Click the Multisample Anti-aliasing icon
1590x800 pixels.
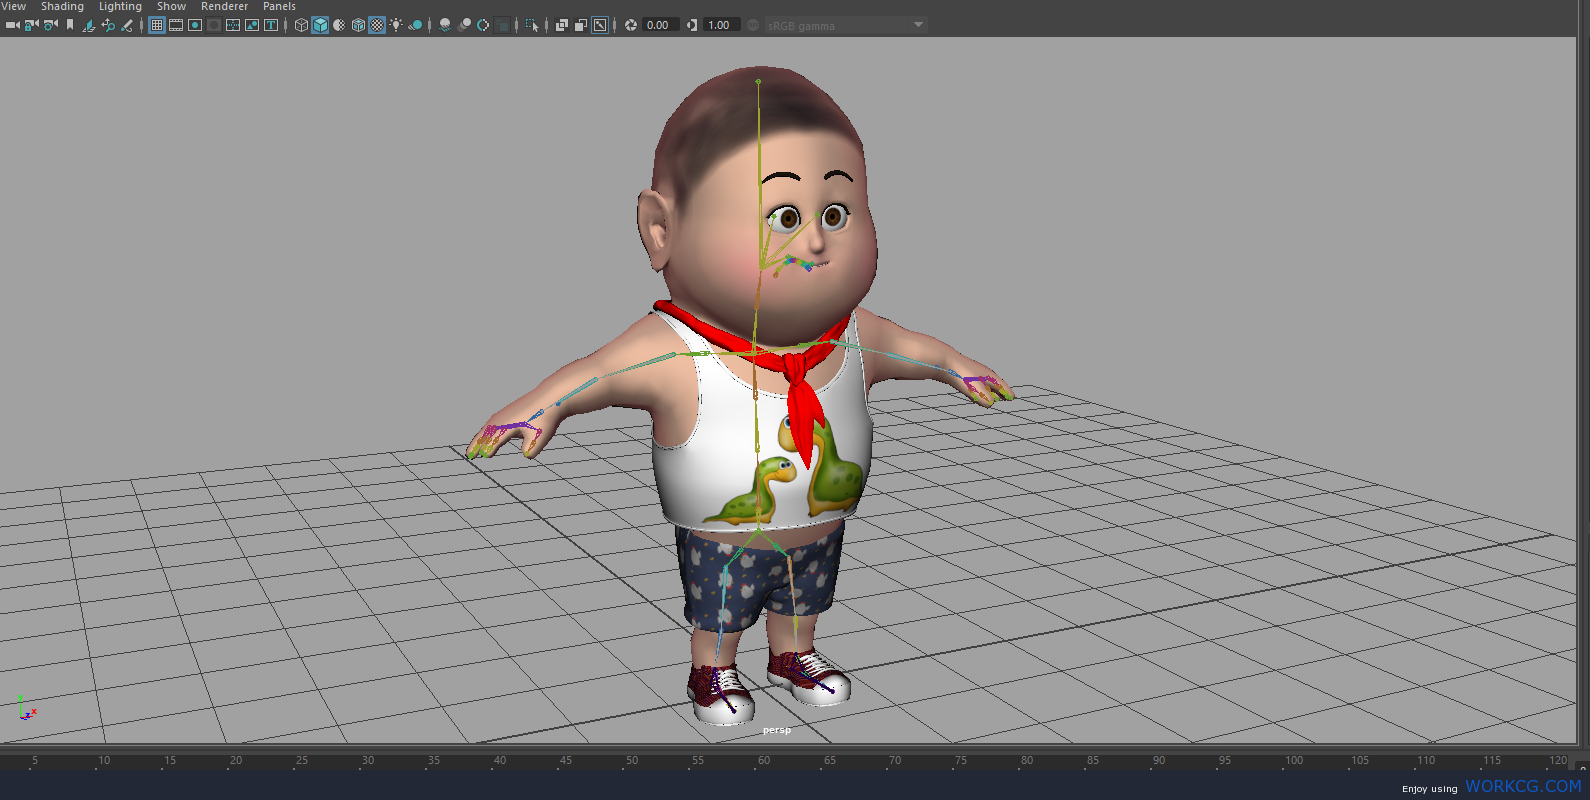483,25
